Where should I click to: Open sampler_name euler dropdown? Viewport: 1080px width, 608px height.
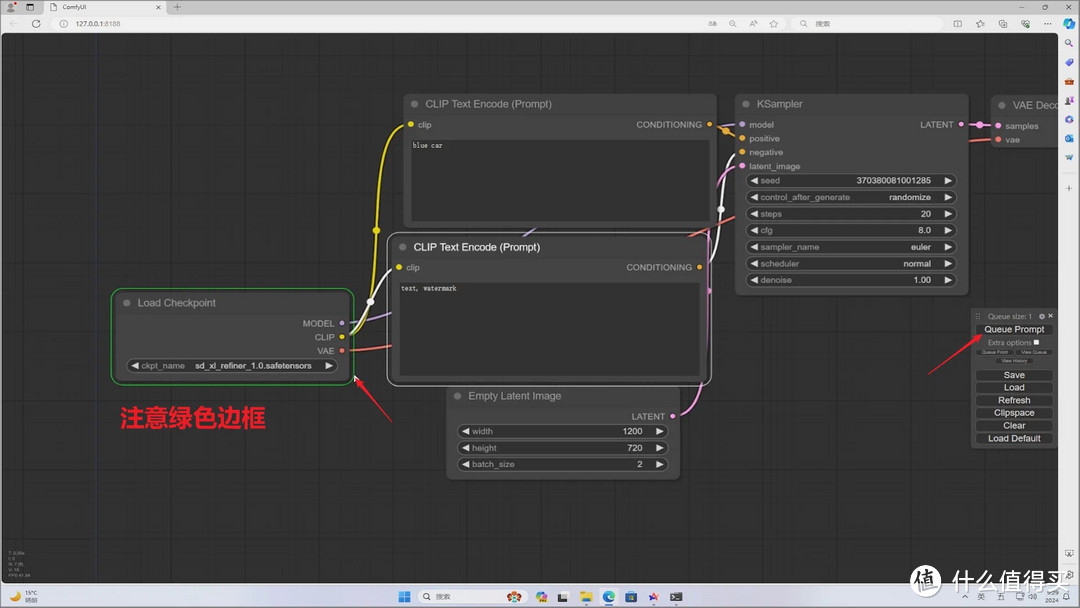coord(851,247)
